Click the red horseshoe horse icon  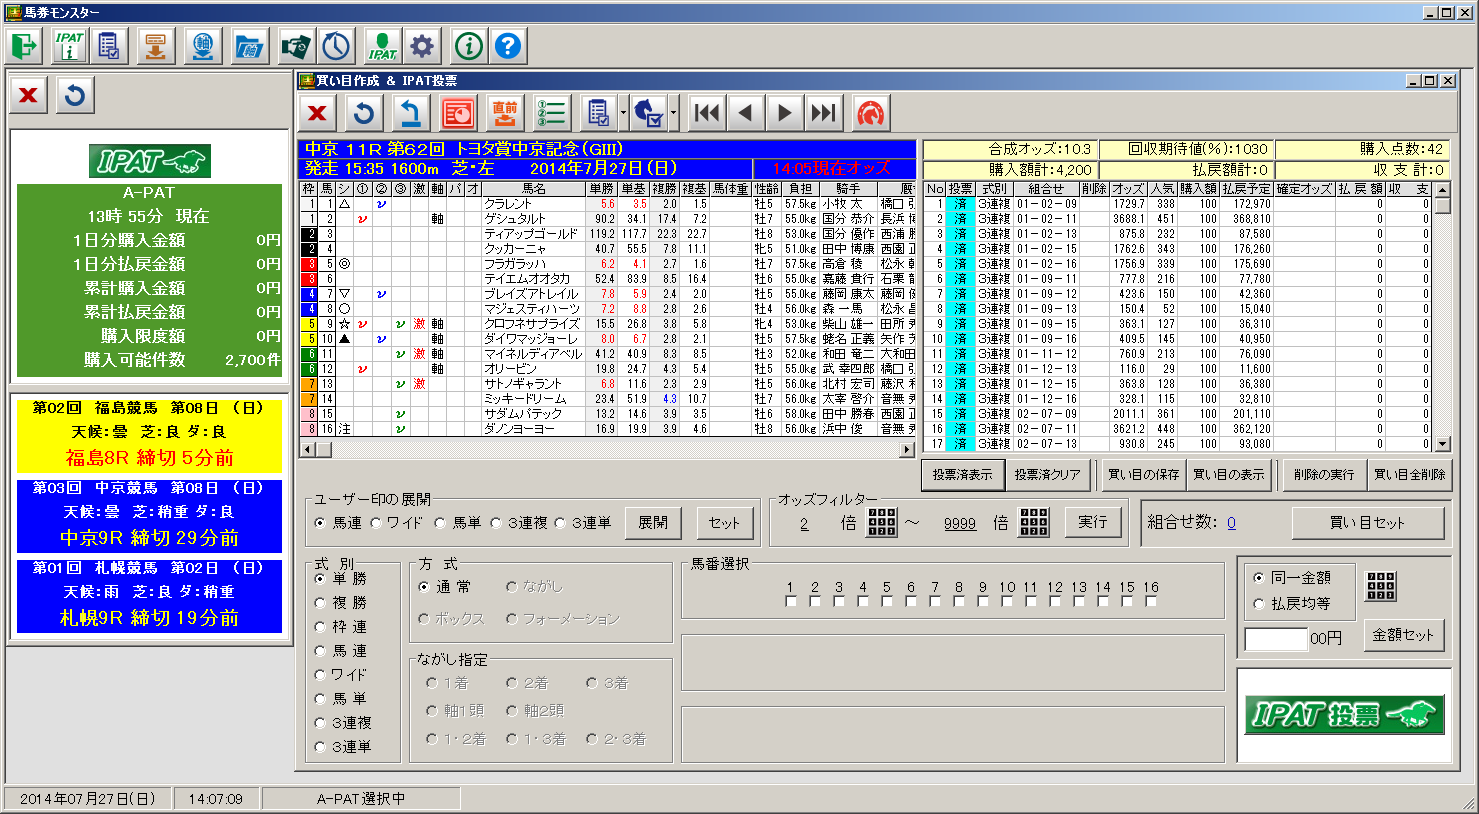click(870, 113)
